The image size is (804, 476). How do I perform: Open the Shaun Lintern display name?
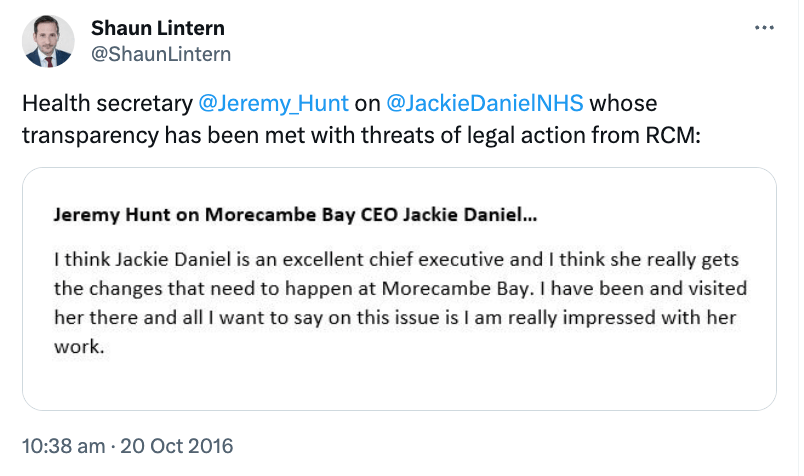point(157,28)
